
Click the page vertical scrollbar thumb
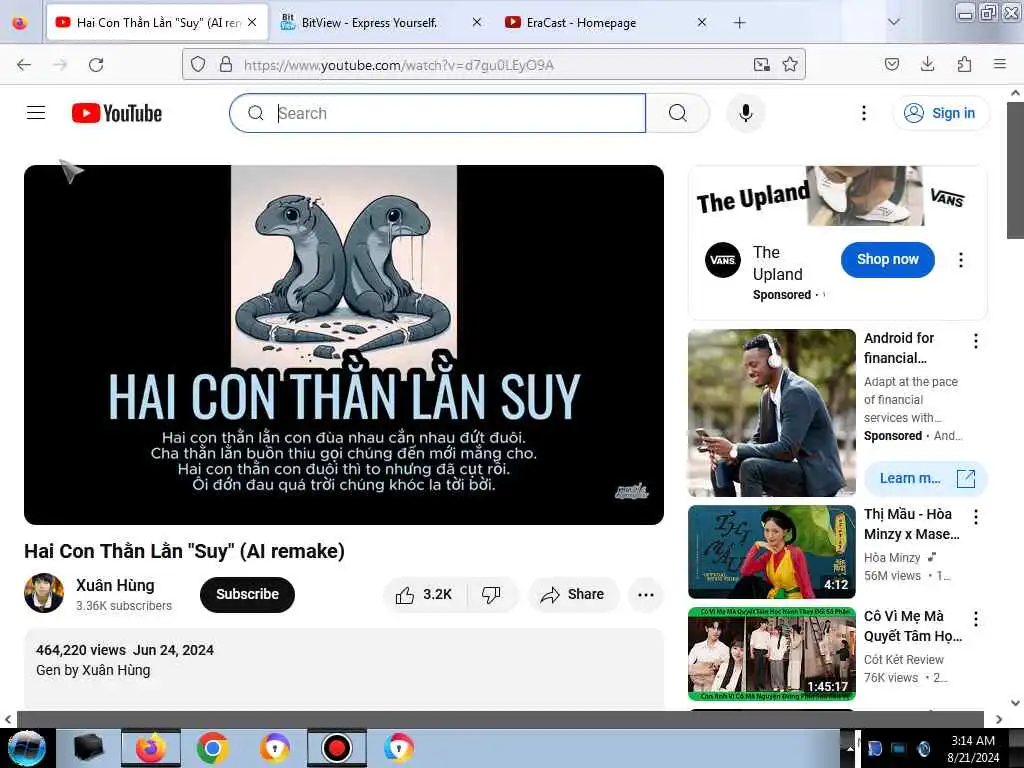(1016, 171)
